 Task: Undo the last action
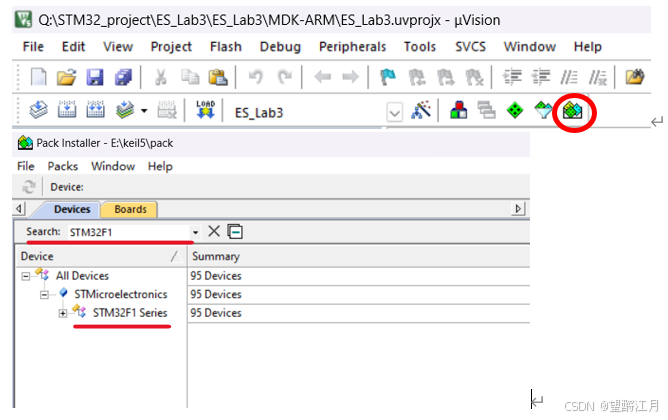click(256, 77)
